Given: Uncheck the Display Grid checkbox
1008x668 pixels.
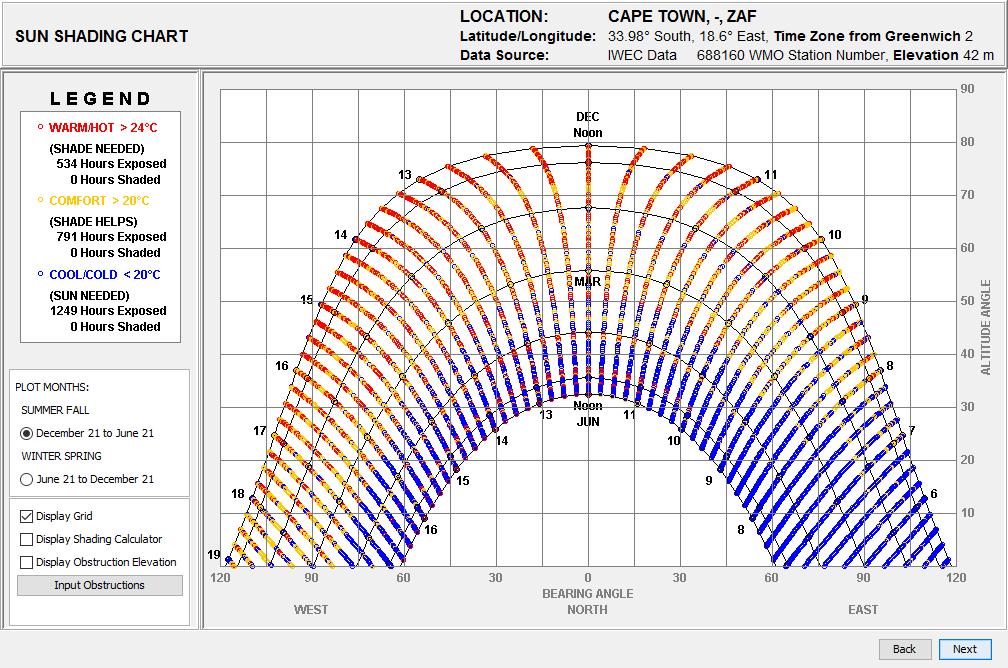Looking at the screenshot, I should point(26,516).
